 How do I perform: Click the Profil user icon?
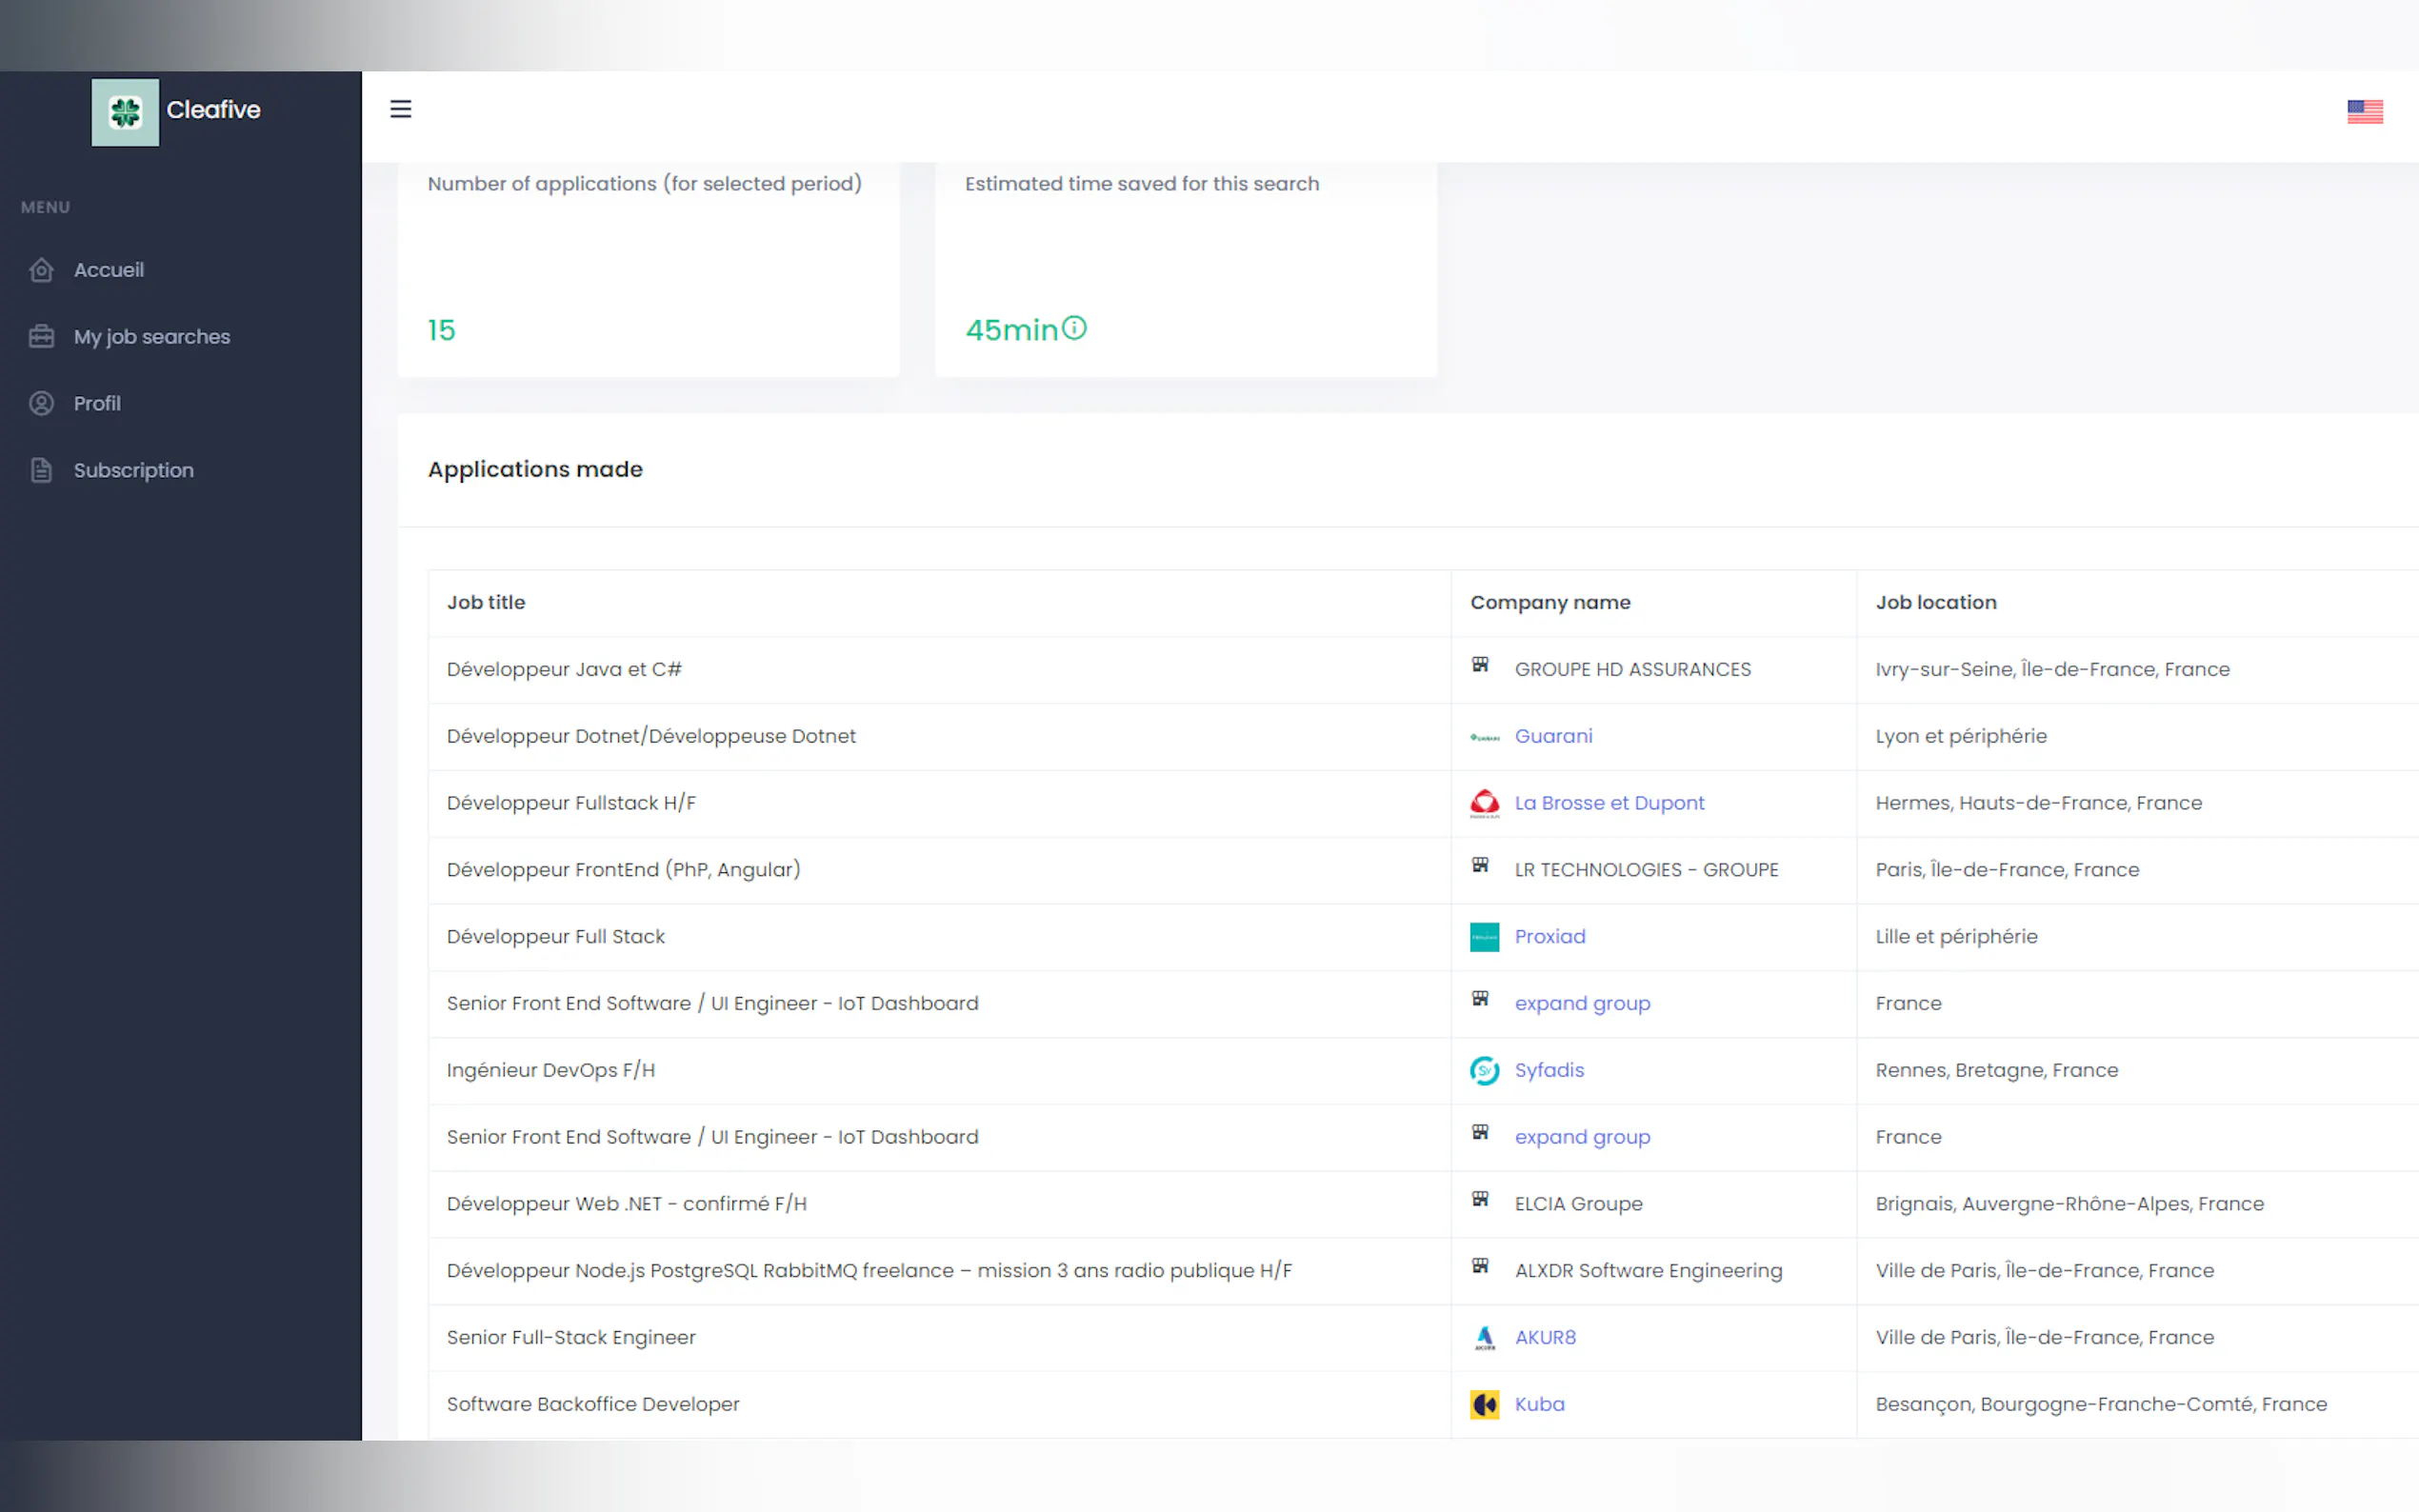[41, 403]
